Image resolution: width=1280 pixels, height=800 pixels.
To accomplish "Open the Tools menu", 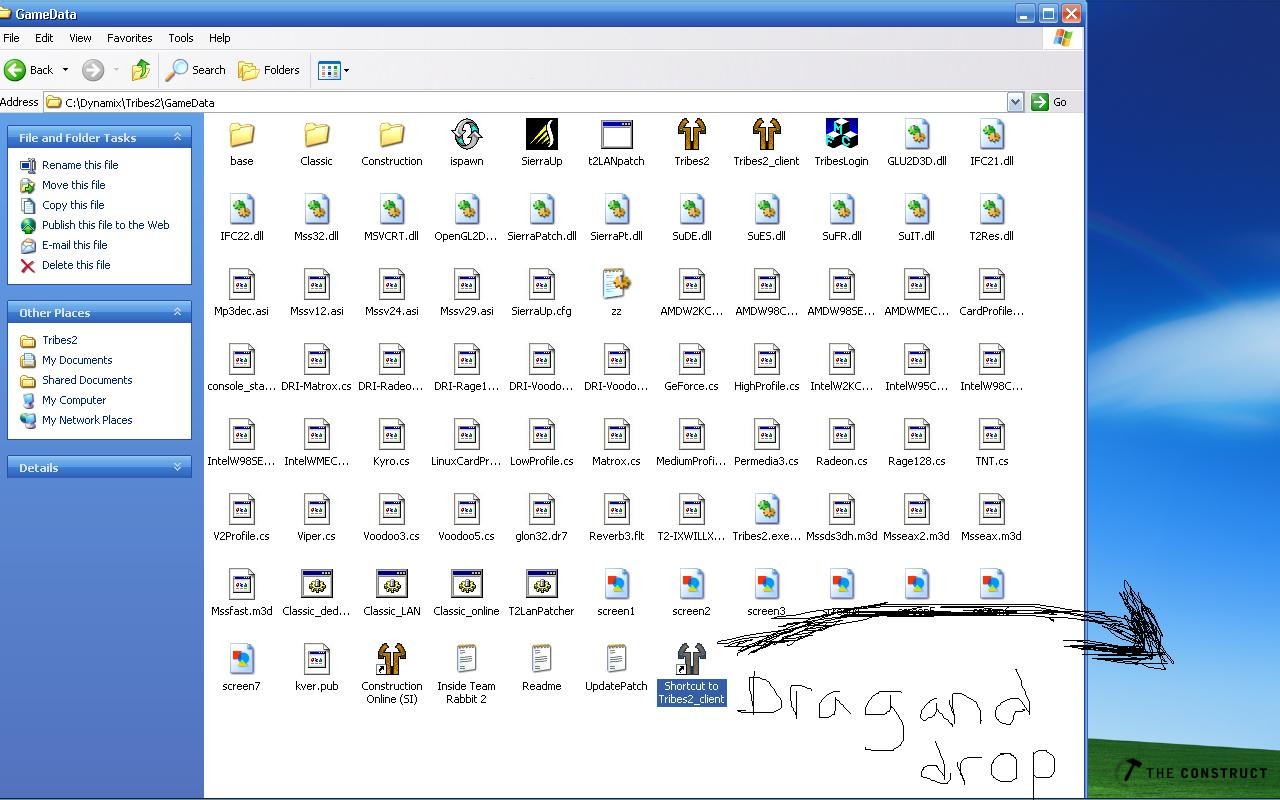I will tap(181, 38).
